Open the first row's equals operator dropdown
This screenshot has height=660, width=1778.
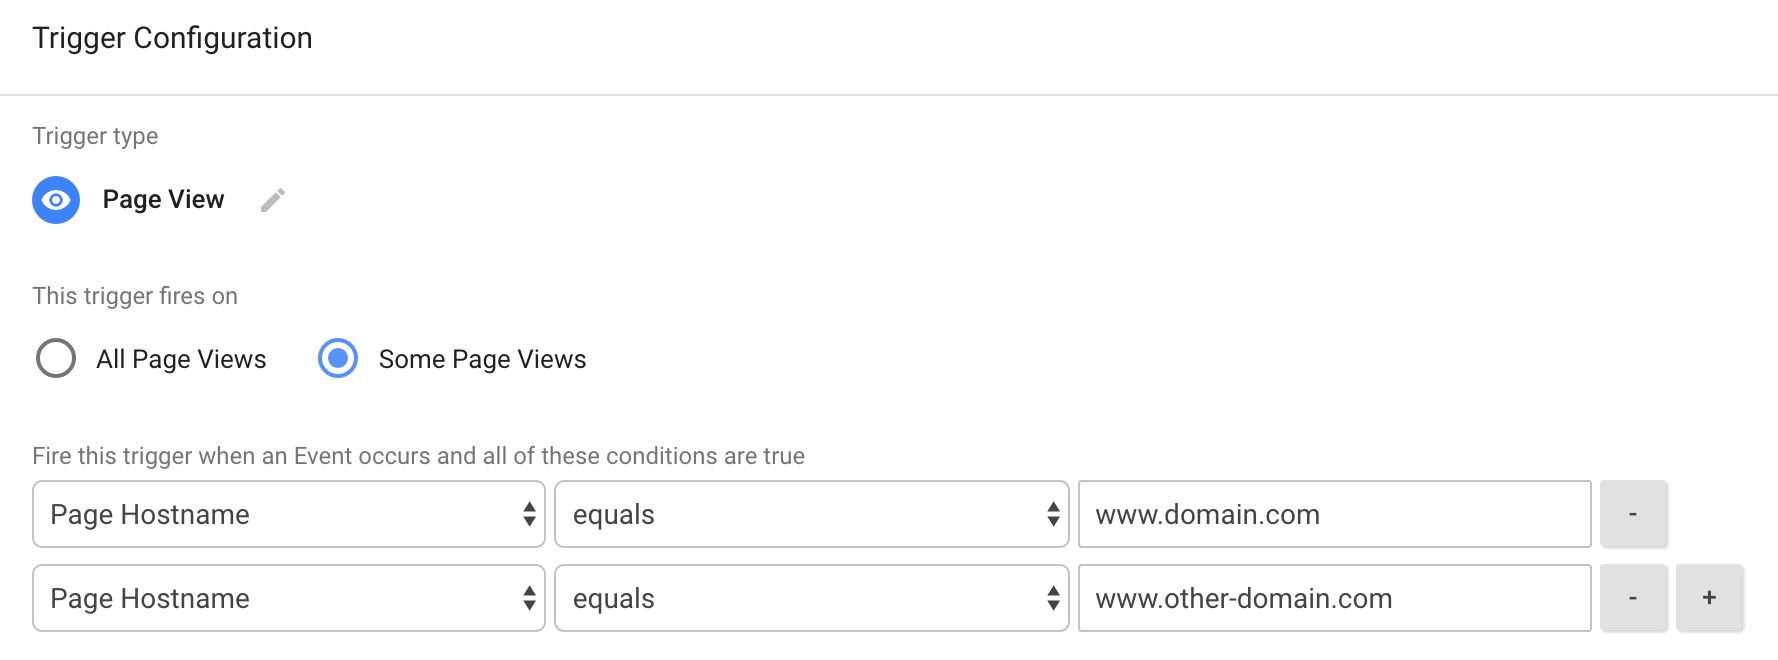point(812,514)
